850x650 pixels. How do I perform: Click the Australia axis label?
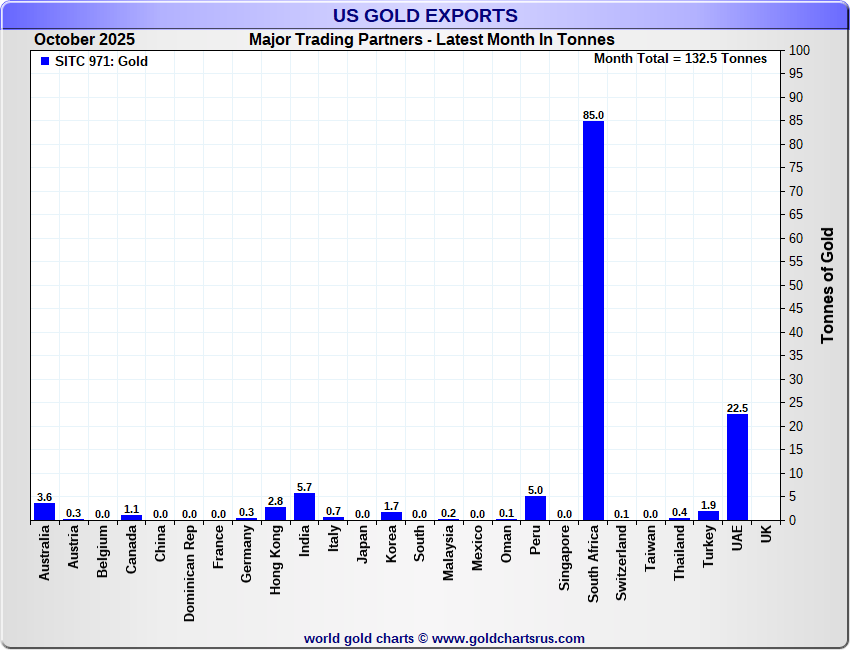pyautogui.click(x=44, y=552)
